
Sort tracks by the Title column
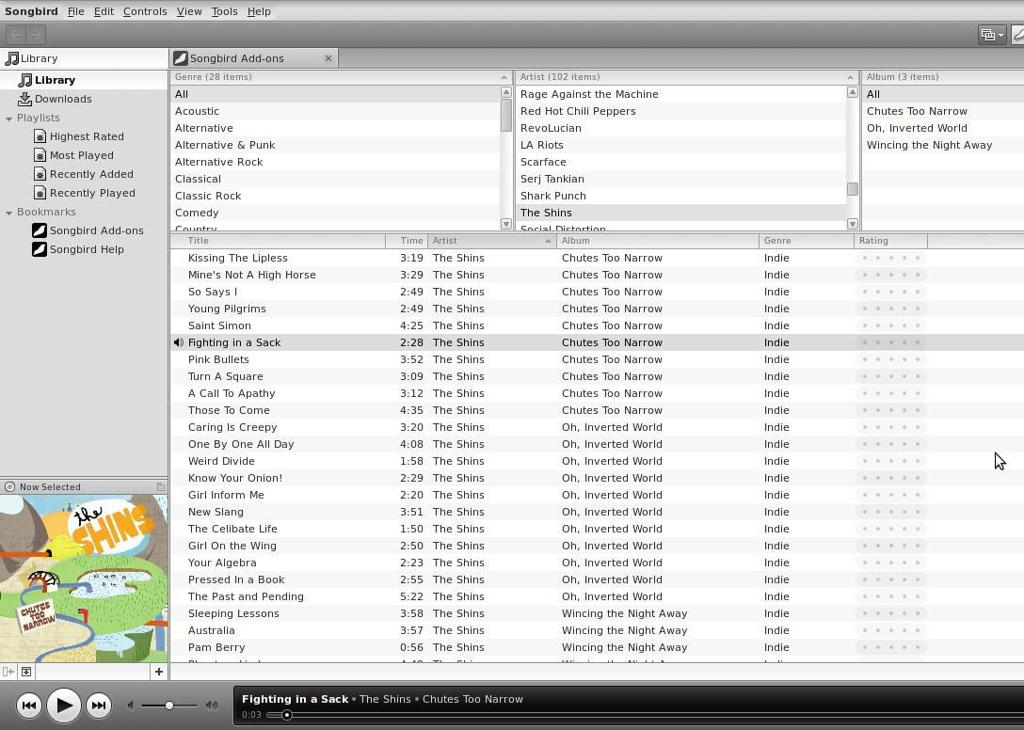pyautogui.click(x=278, y=240)
